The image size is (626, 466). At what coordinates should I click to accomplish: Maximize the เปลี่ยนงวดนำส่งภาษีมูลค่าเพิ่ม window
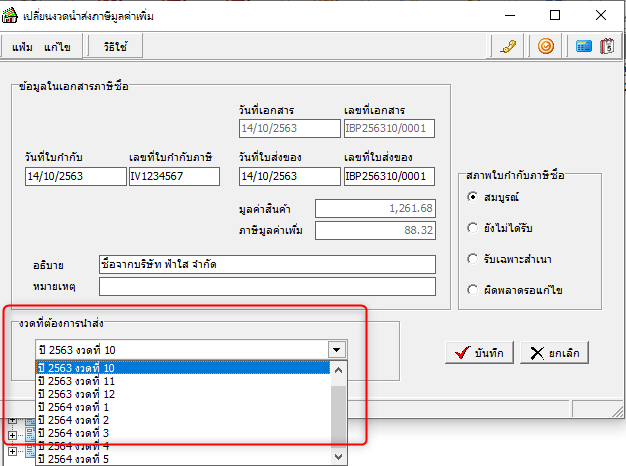pyautogui.click(x=555, y=15)
